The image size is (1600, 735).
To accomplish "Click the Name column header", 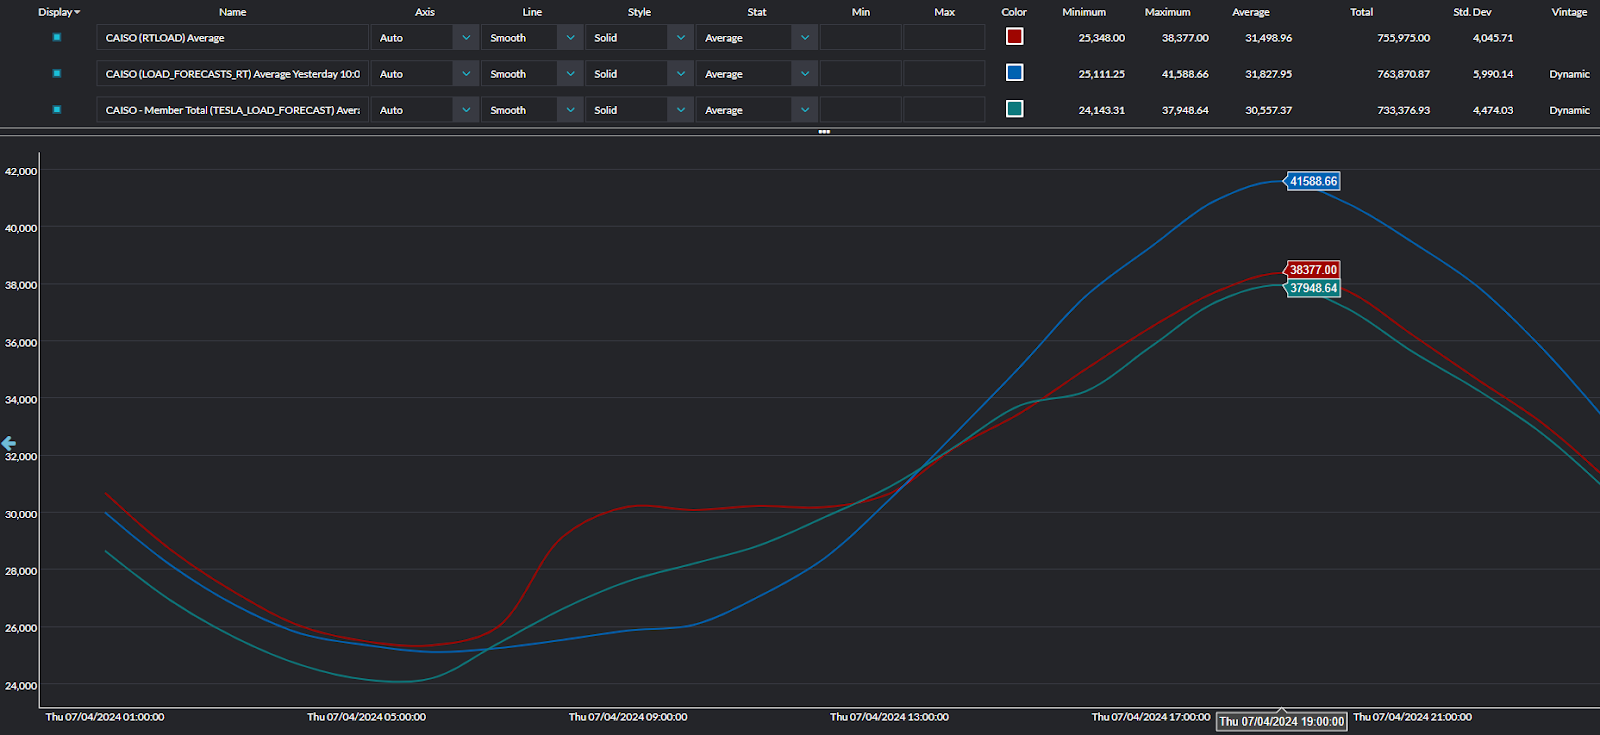I will 232,12.
